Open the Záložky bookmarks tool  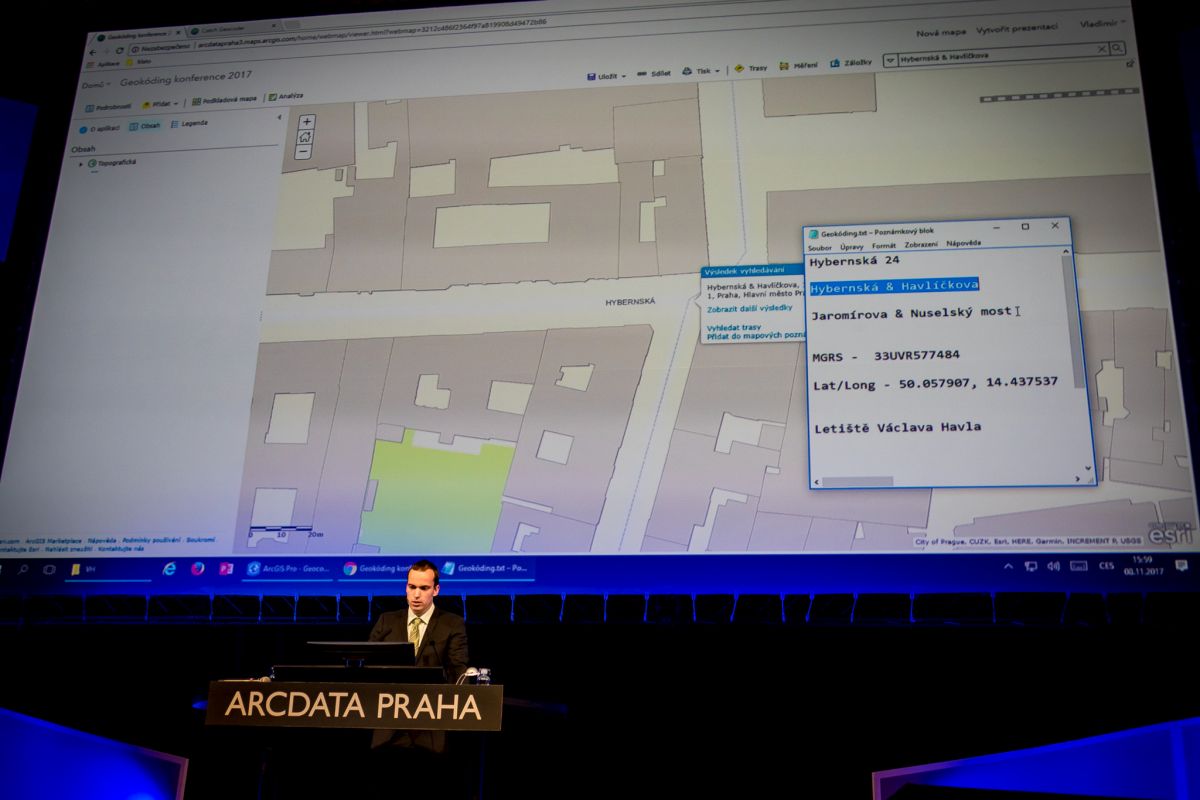[850, 63]
